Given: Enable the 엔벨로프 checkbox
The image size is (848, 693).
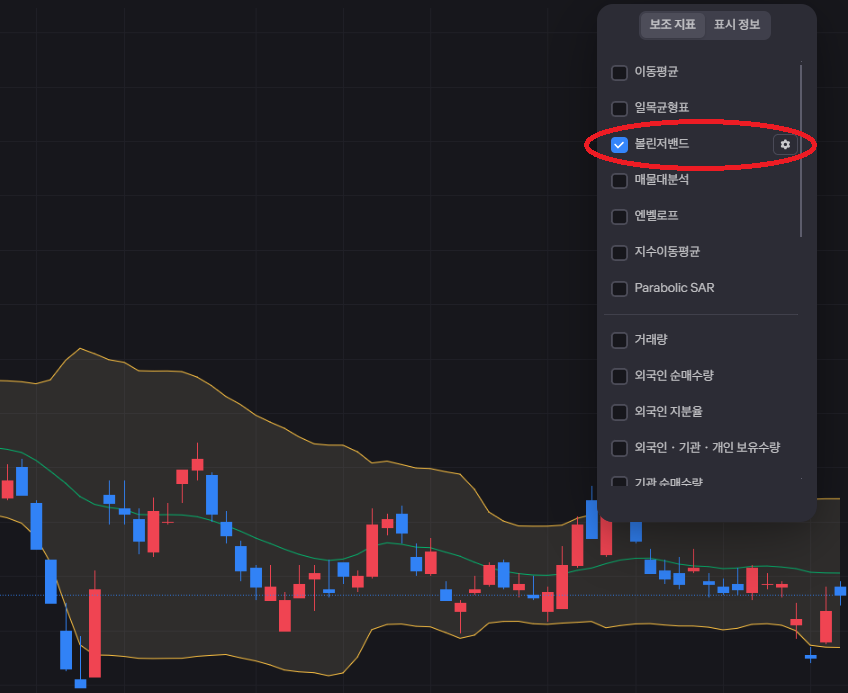Looking at the screenshot, I should click(619, 216).
